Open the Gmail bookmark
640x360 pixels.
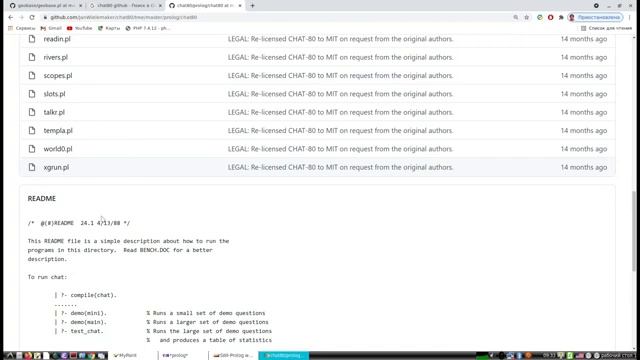[51, 28]
